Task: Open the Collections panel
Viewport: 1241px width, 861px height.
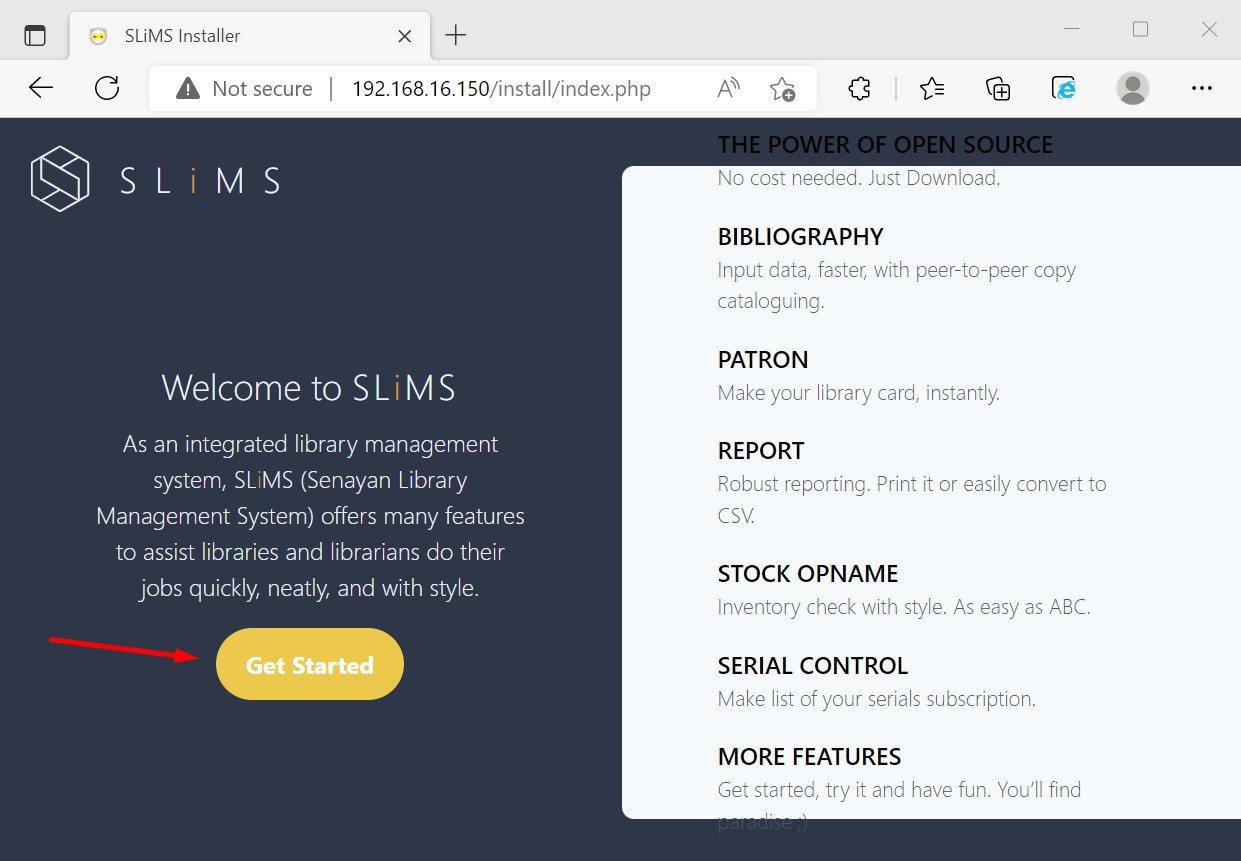Action: tap(998, 89)
